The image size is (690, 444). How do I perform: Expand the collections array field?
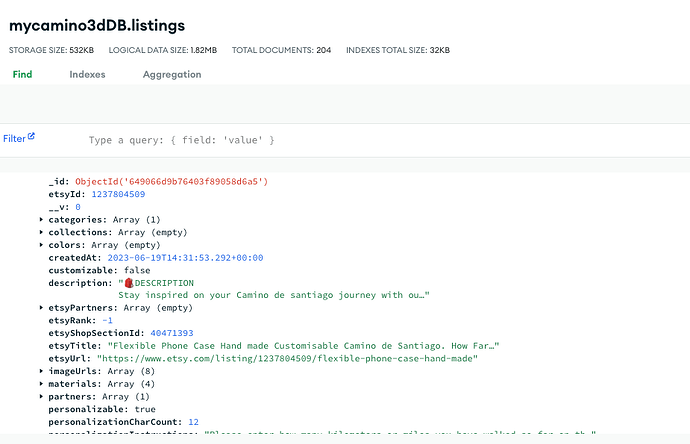coord(41,232)
